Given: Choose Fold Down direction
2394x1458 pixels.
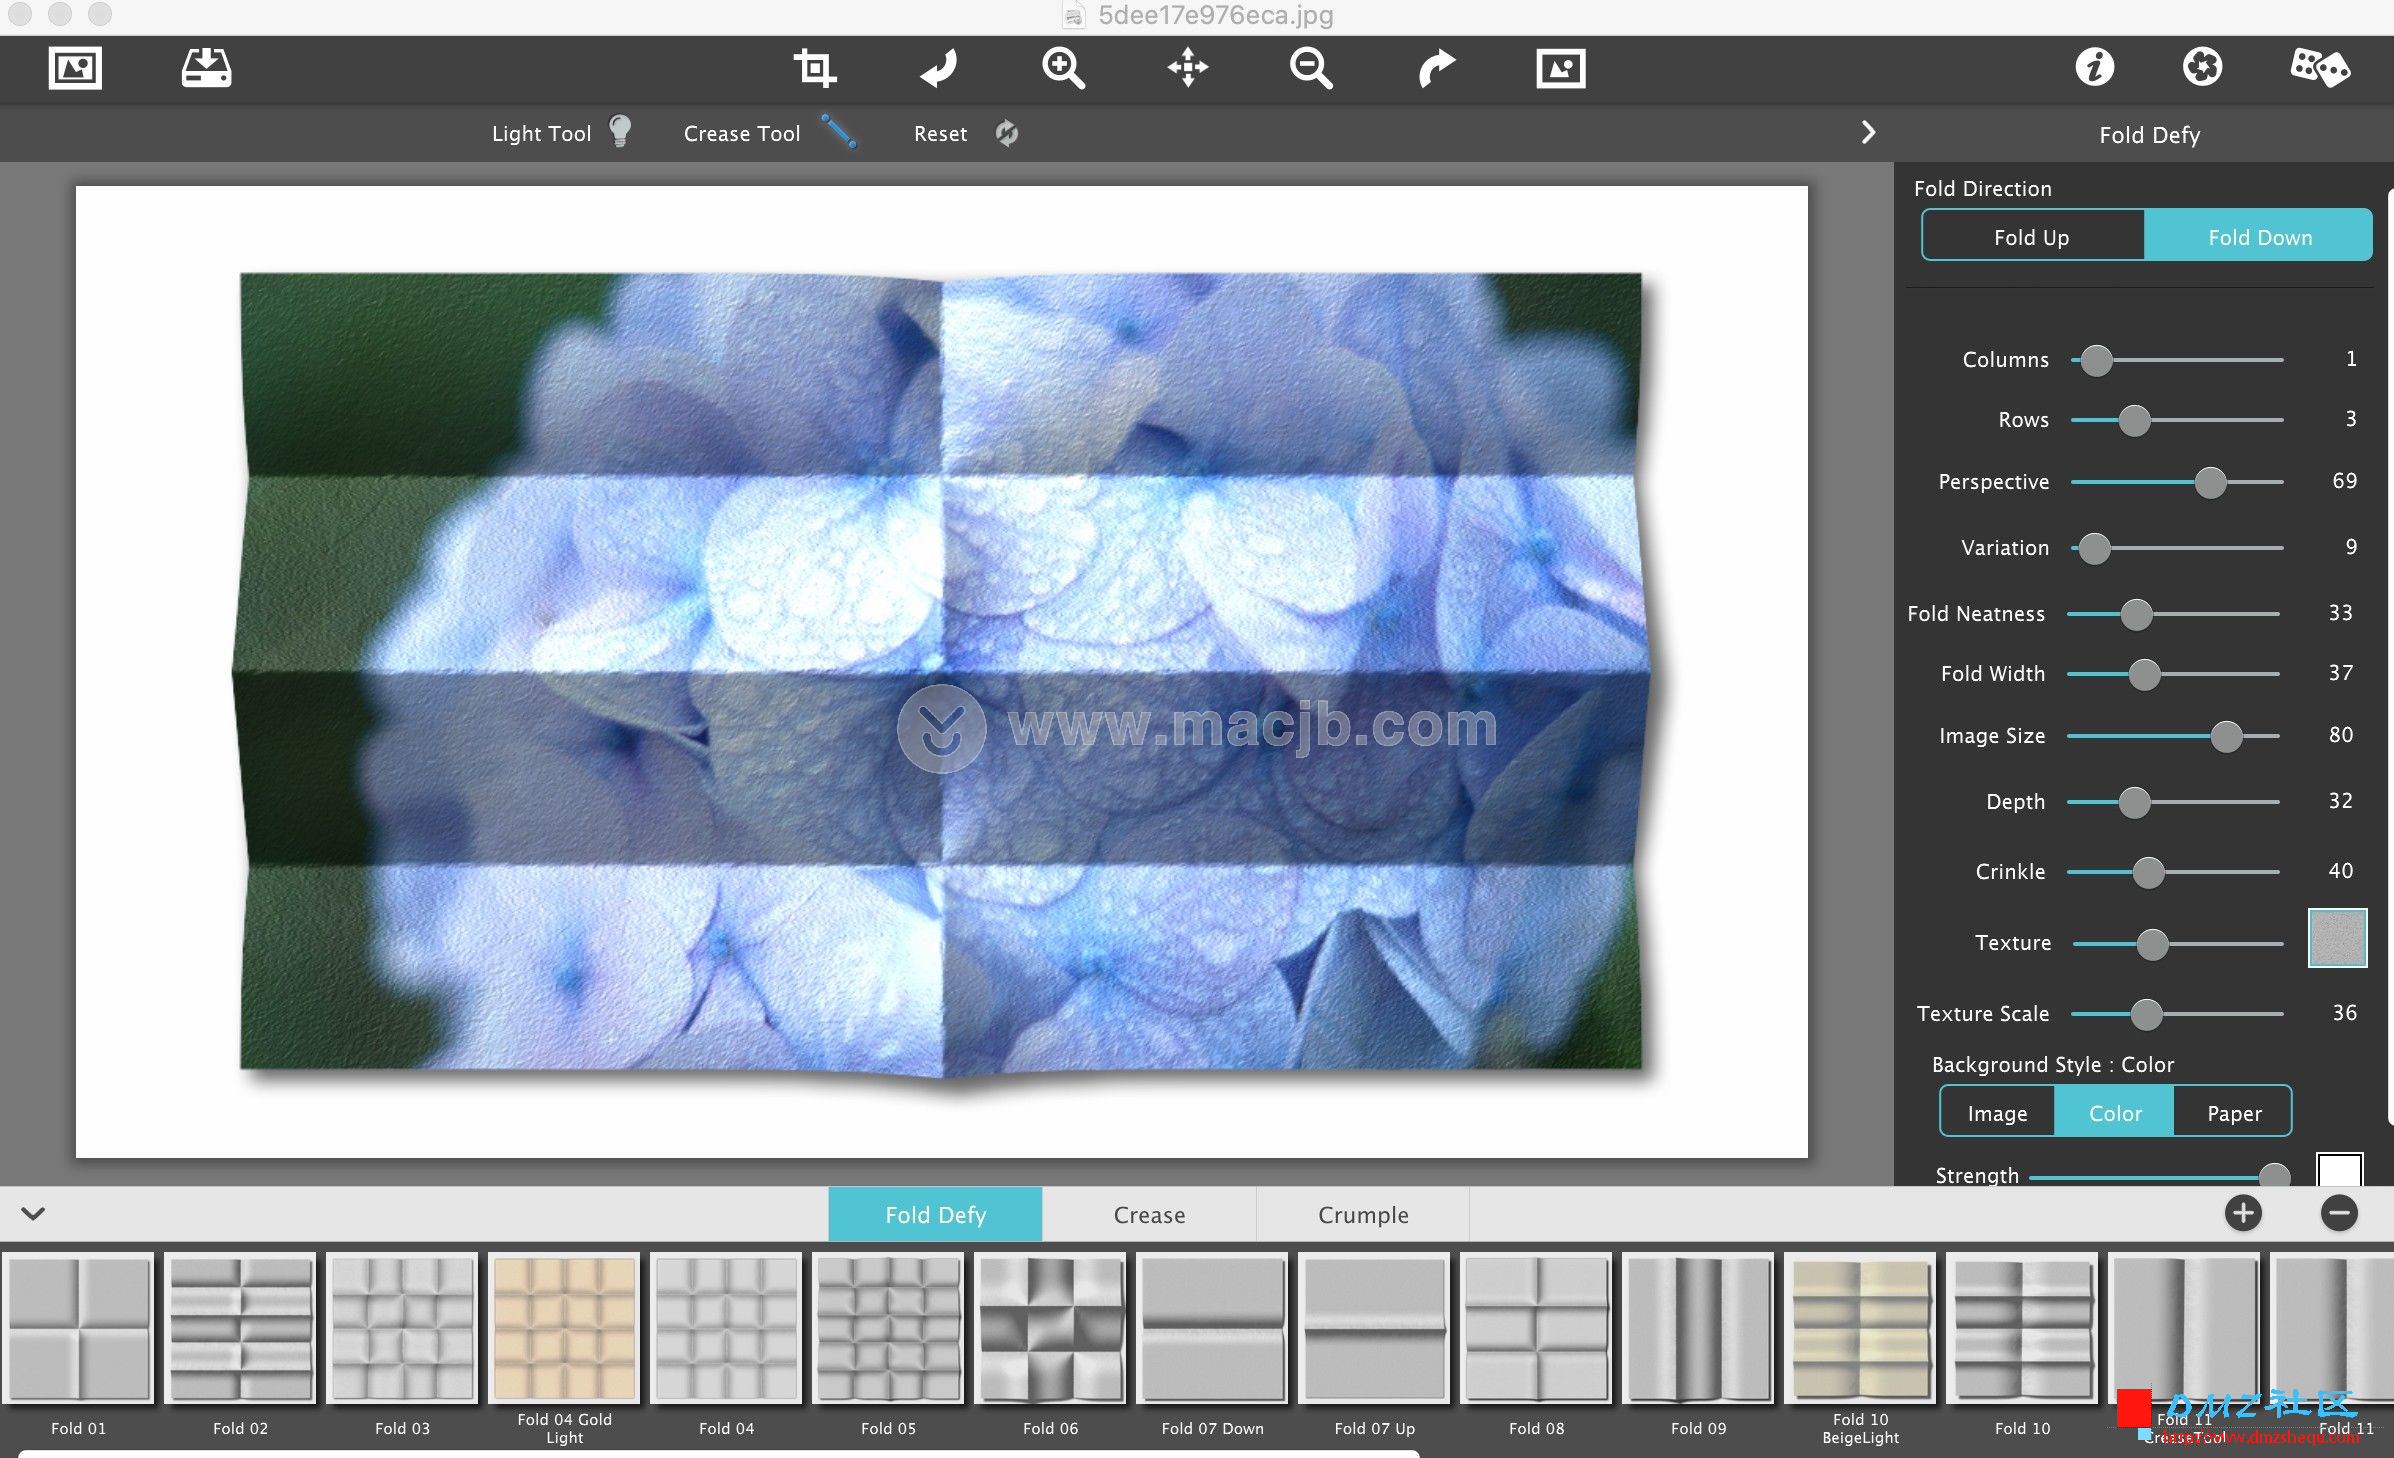Looking at the screenshot, I should pyautogui.click(x=2259, y=237).
